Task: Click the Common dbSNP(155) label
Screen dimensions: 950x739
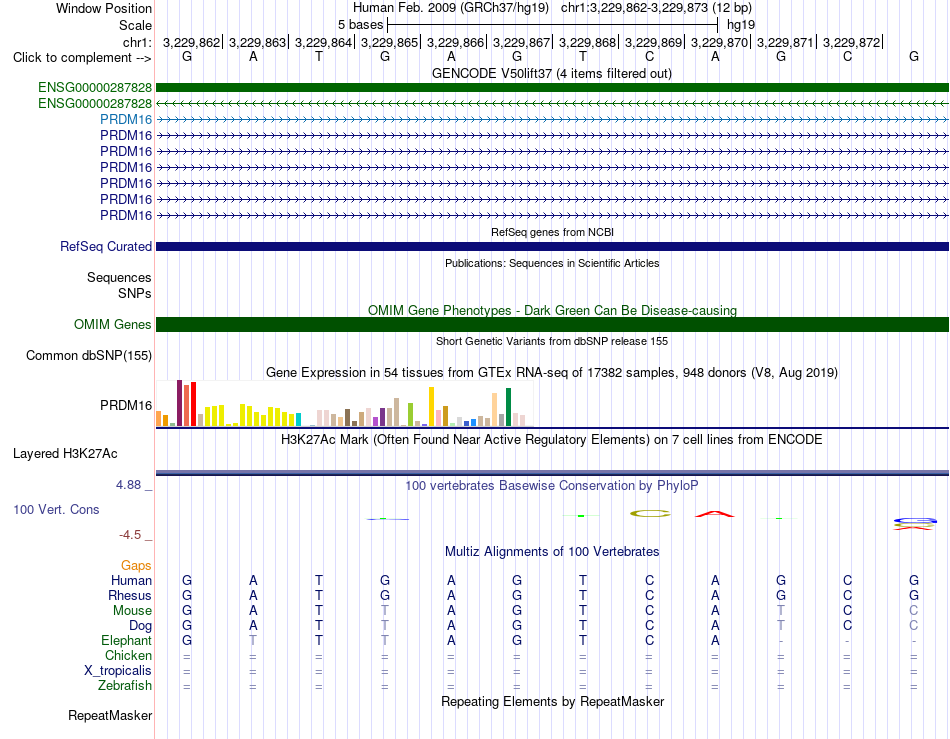Action: coord(89,356)
